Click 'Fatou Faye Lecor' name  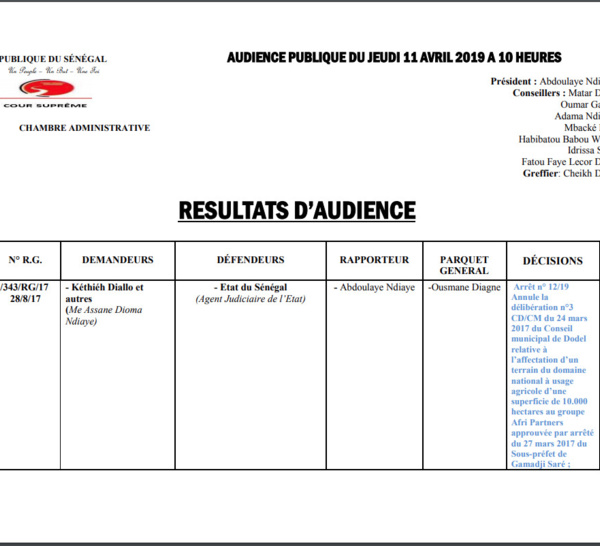coord(557,162)
